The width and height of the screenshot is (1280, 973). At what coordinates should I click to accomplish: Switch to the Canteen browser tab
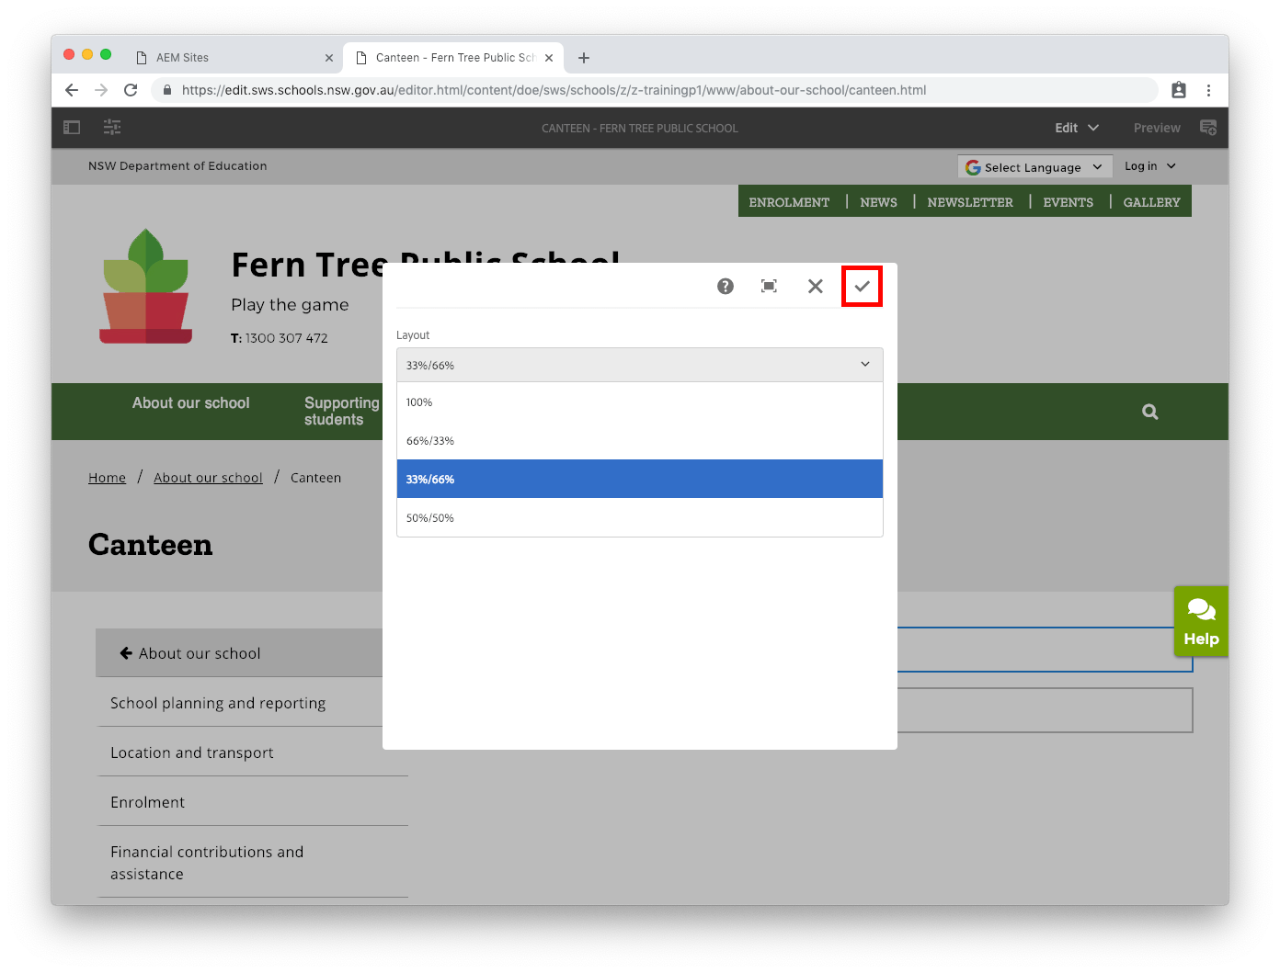pyautogui.click(x=454, y=58)
